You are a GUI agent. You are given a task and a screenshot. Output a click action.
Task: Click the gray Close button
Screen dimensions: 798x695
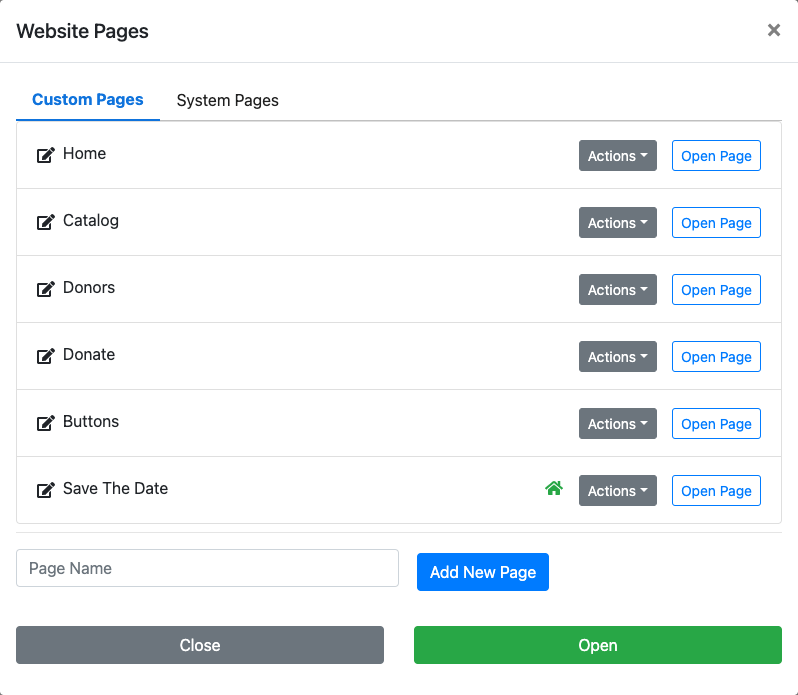(200, 645)
